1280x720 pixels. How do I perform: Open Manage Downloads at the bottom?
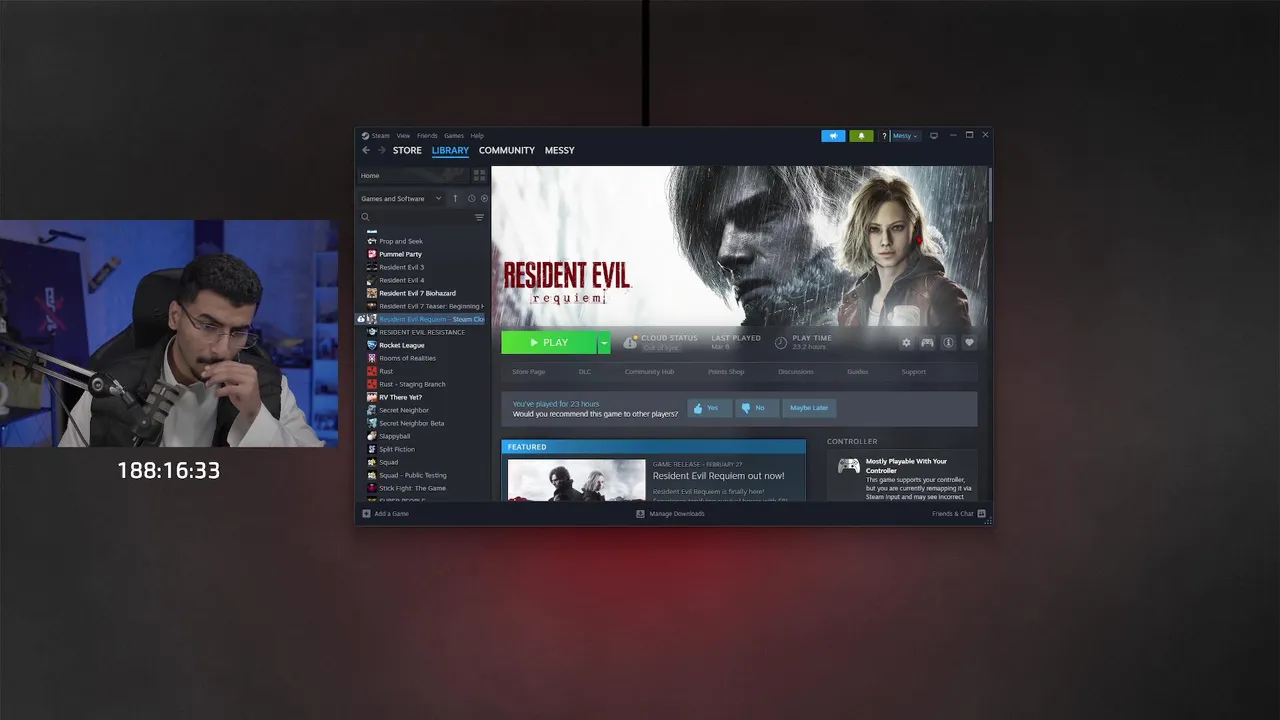[x=670, y=514]
